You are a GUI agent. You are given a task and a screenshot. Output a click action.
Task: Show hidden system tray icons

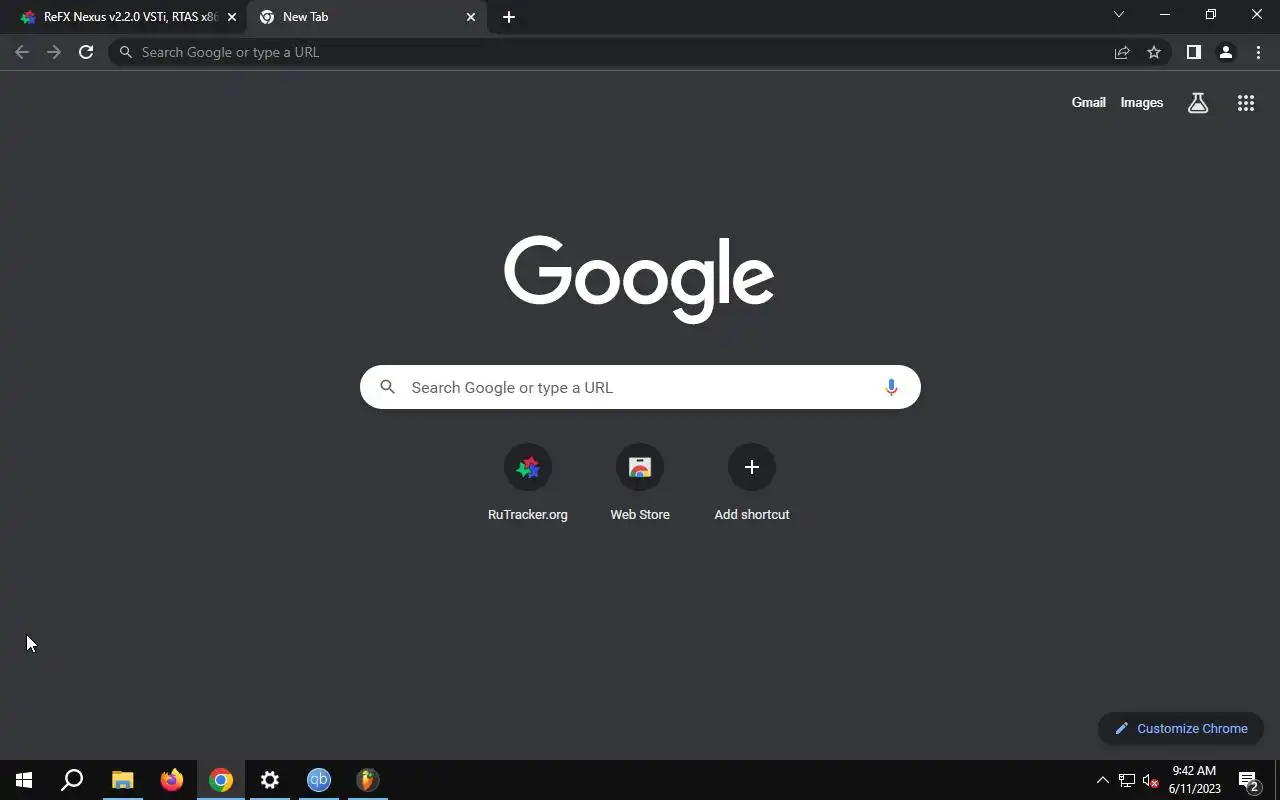[x=1103, y=780]
